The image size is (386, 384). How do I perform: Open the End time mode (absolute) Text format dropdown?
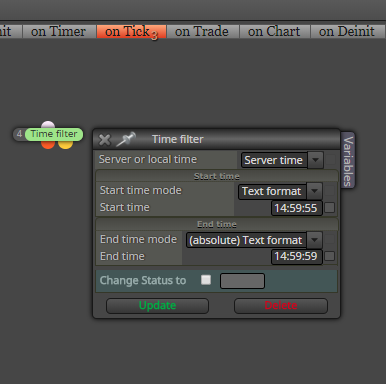(254, 240)
